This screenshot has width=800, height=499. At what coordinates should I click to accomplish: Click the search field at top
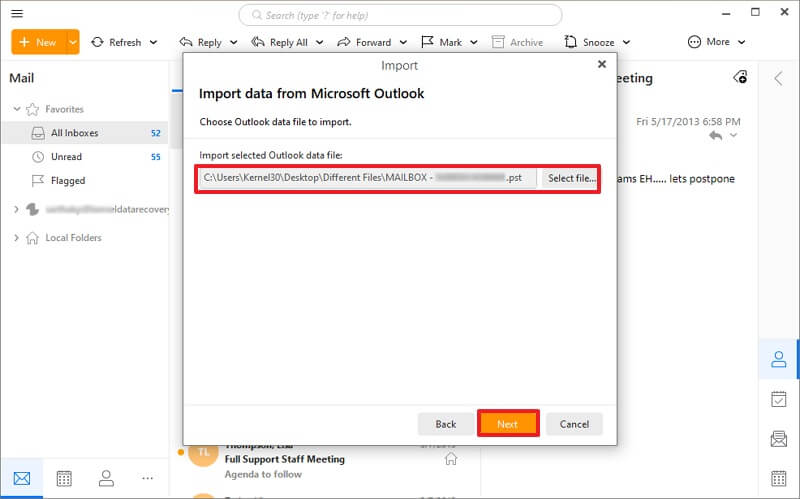[400, 15]
